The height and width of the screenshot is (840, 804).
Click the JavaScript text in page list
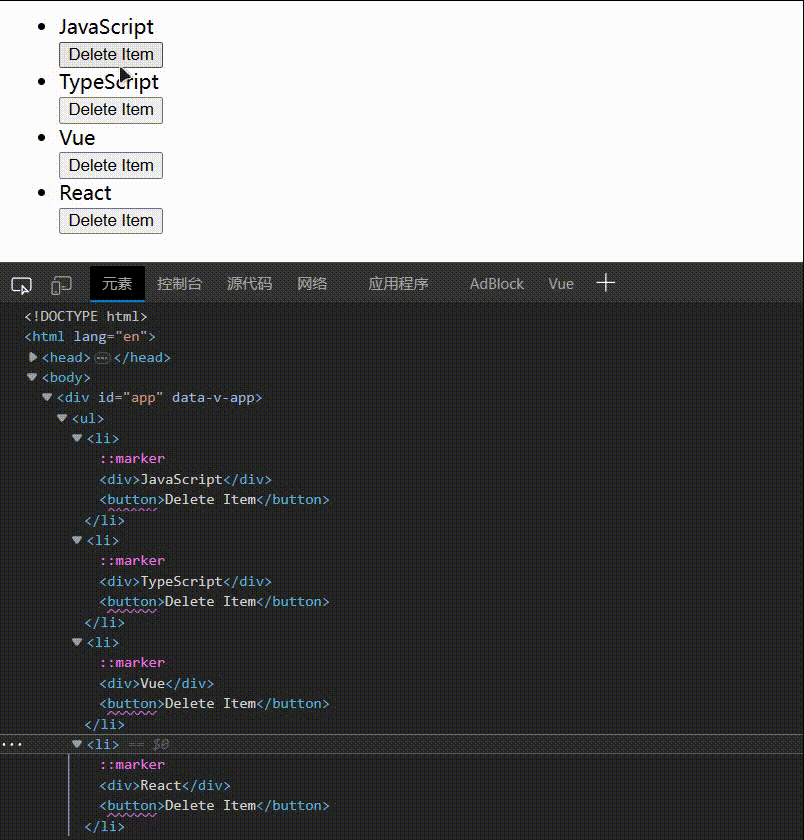click(x=106, y=27)
